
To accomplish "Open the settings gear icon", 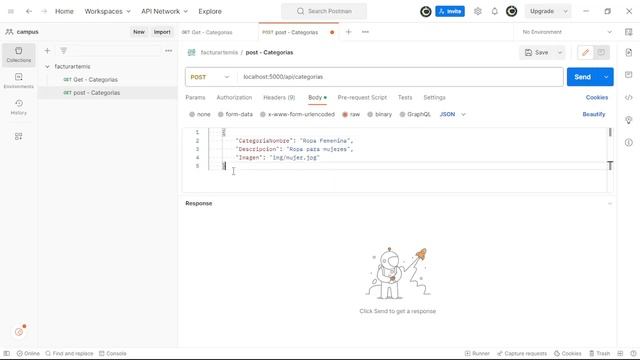I will click(x=478, y=11).
